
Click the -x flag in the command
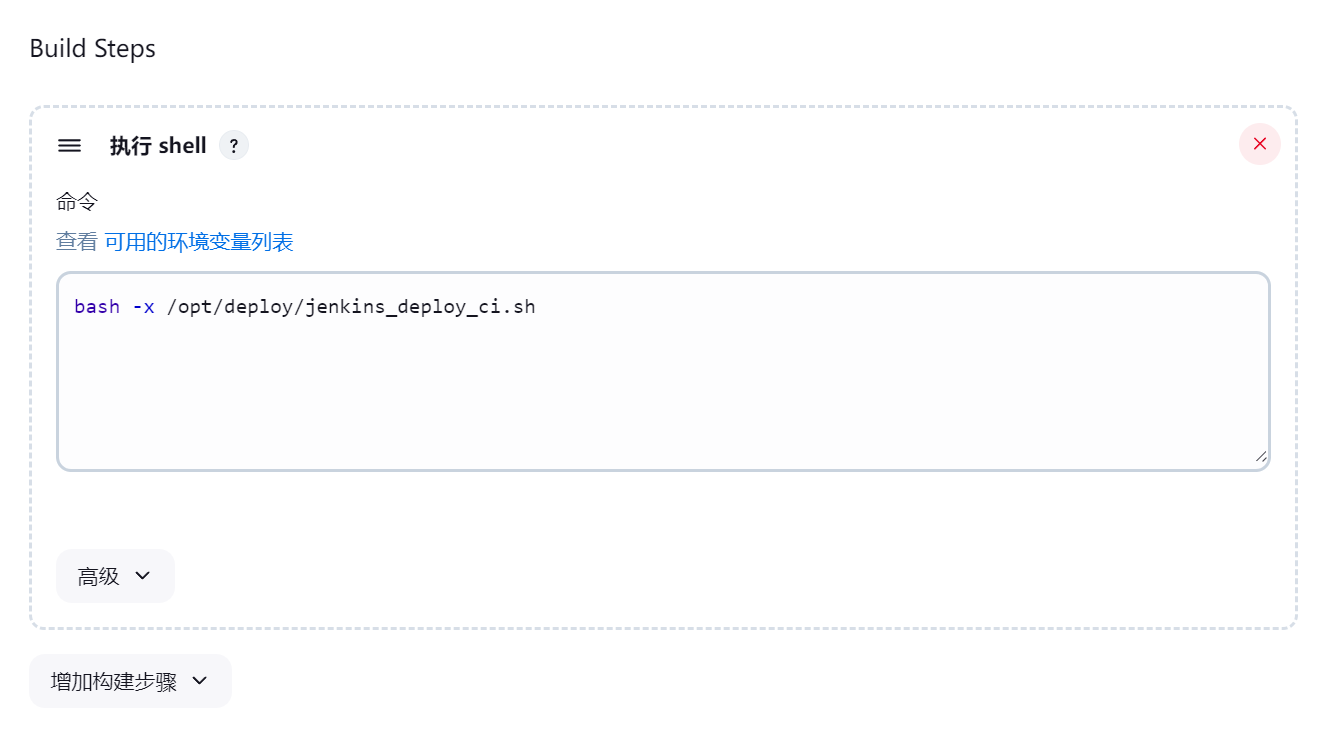click(143, 307)
